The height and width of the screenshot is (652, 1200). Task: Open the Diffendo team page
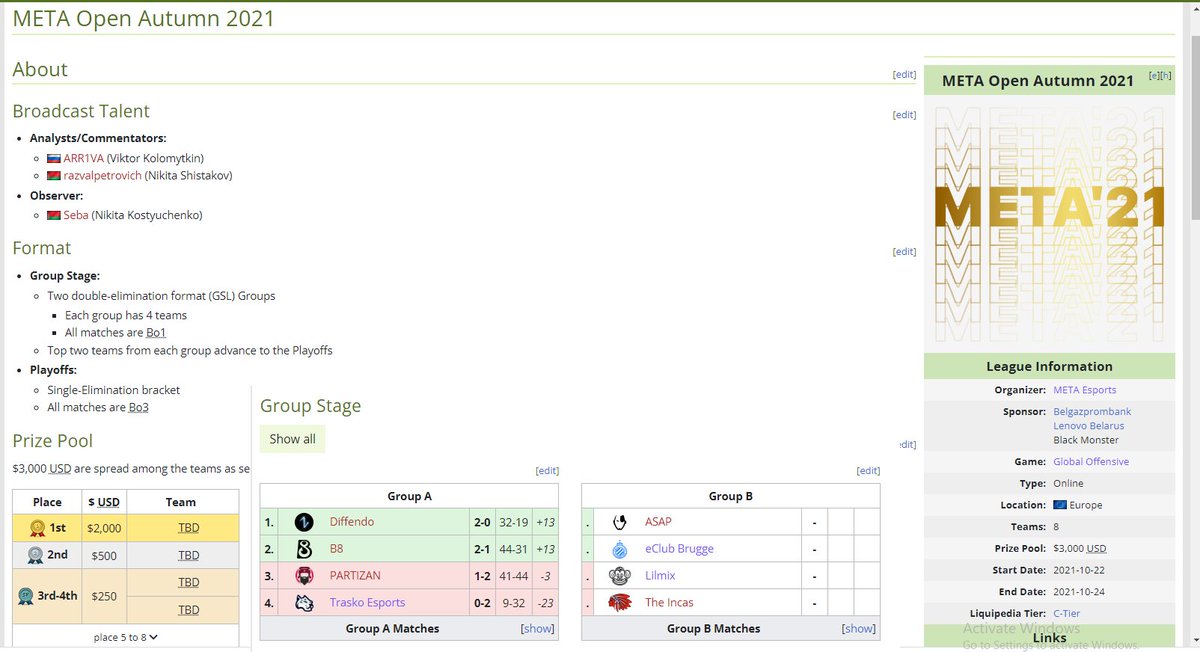point(352,522)
